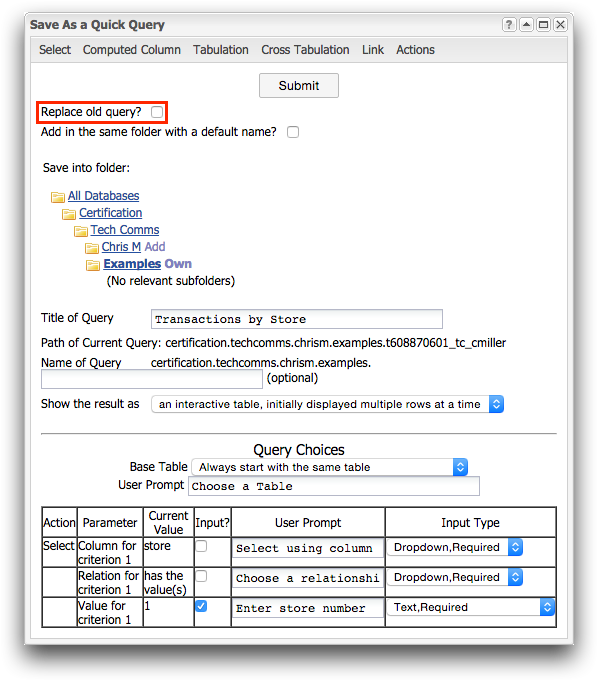Check Input for Relation for criterion 1
598x681 pixels.
click(x=201, y=576)
